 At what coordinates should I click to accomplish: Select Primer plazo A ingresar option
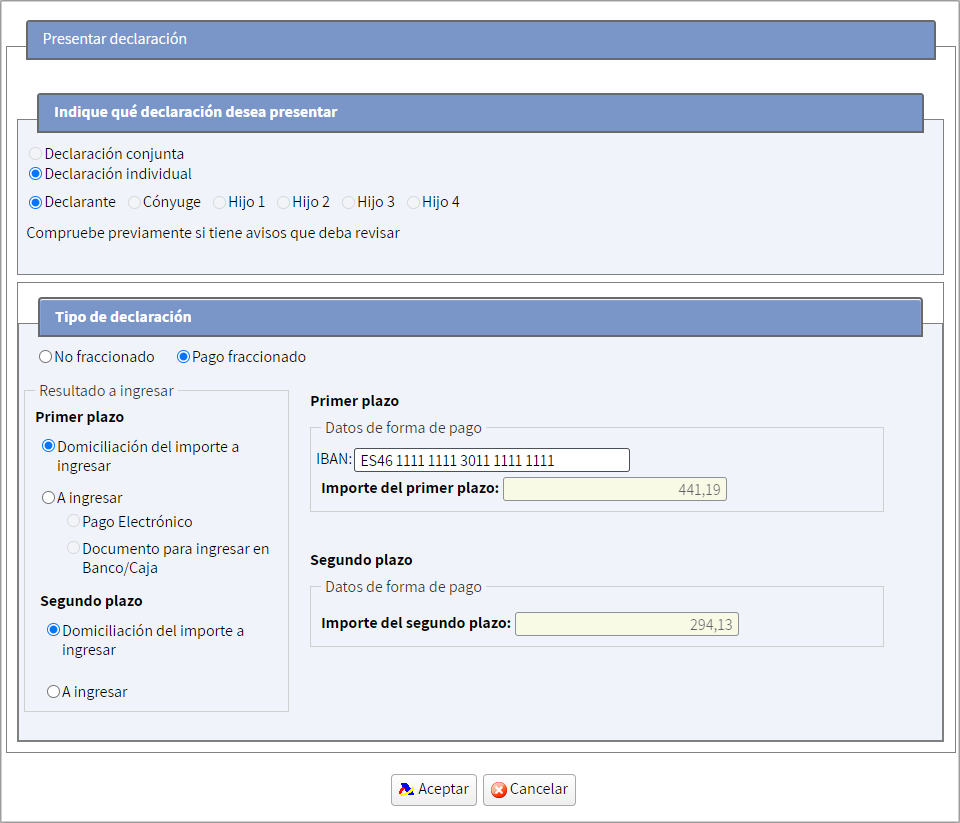tap(48, 497)
